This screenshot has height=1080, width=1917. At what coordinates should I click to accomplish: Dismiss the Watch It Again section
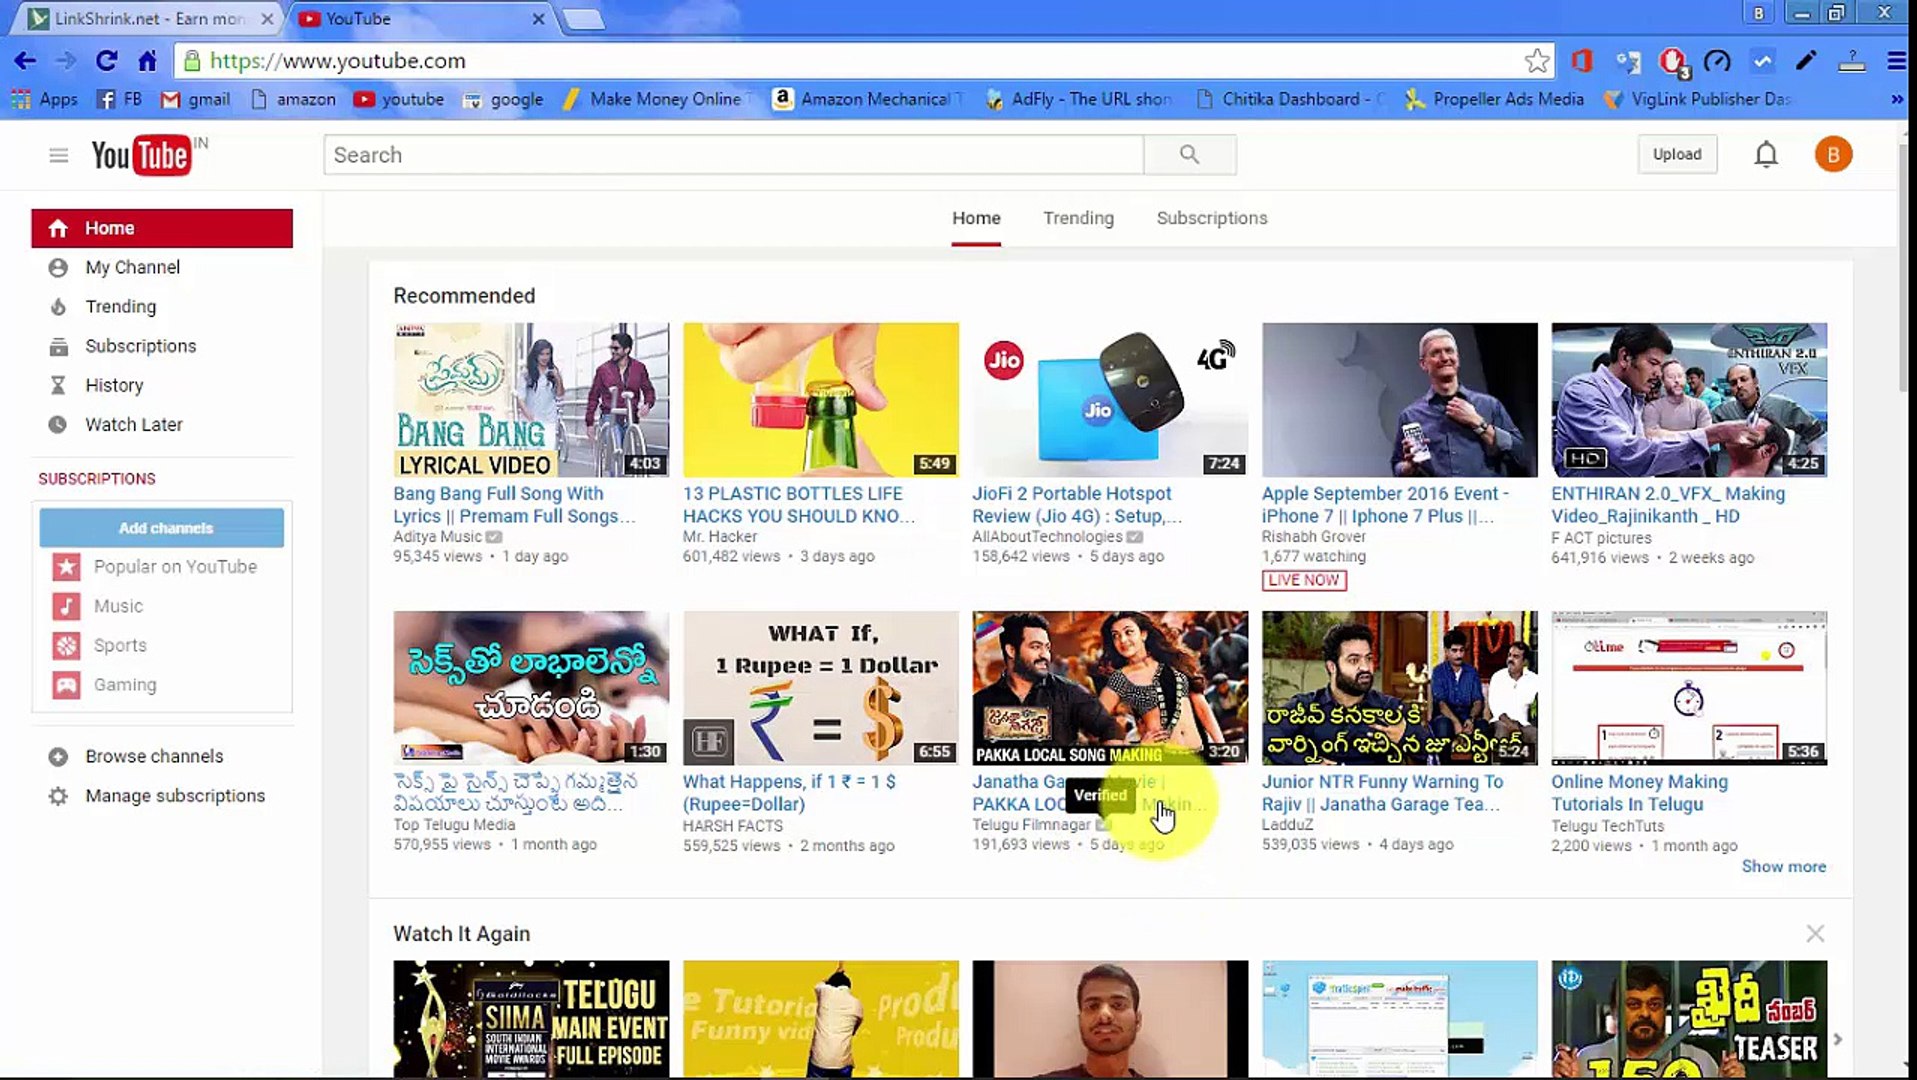click(1816, 933)
